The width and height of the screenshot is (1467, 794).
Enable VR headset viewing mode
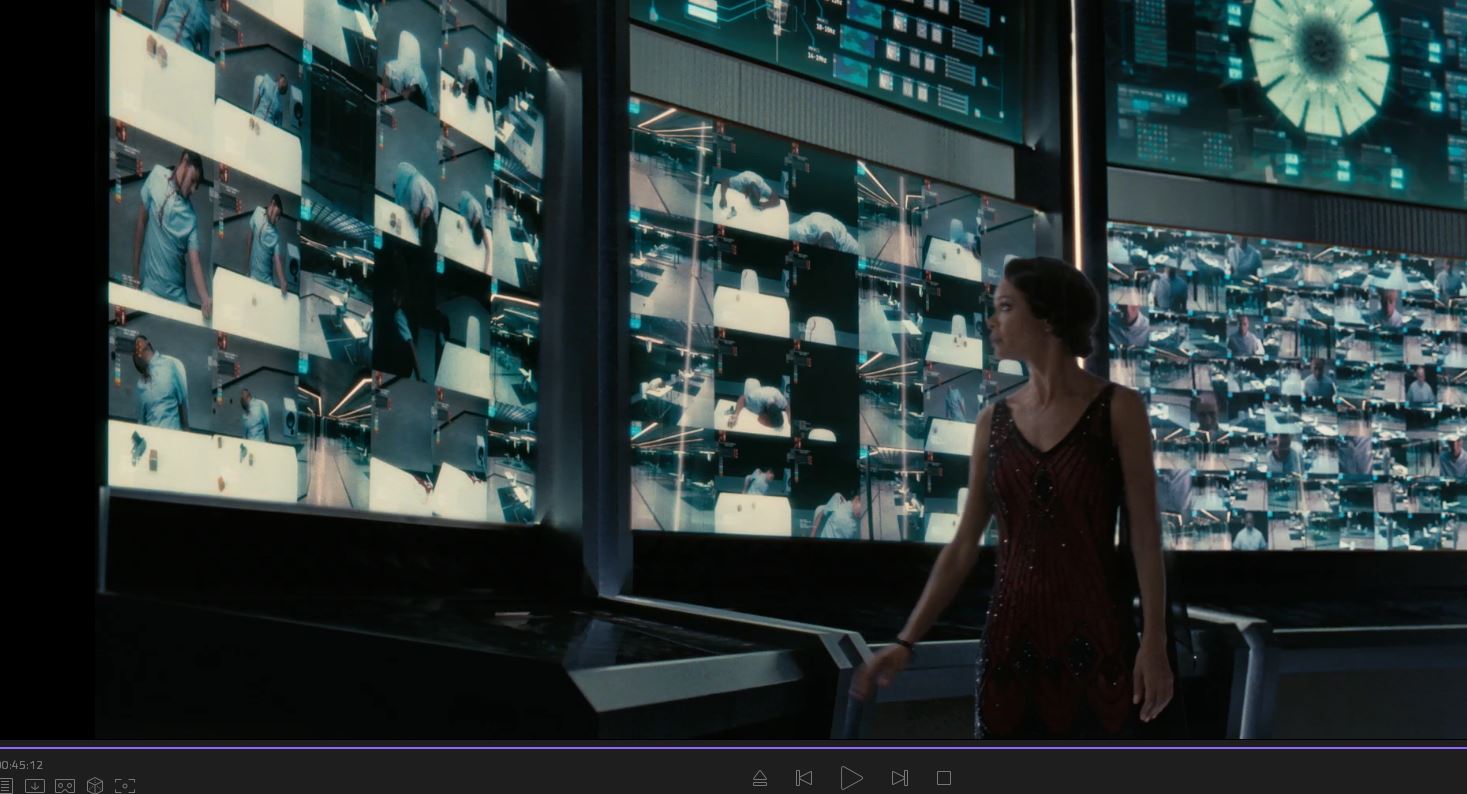point(65,786)
